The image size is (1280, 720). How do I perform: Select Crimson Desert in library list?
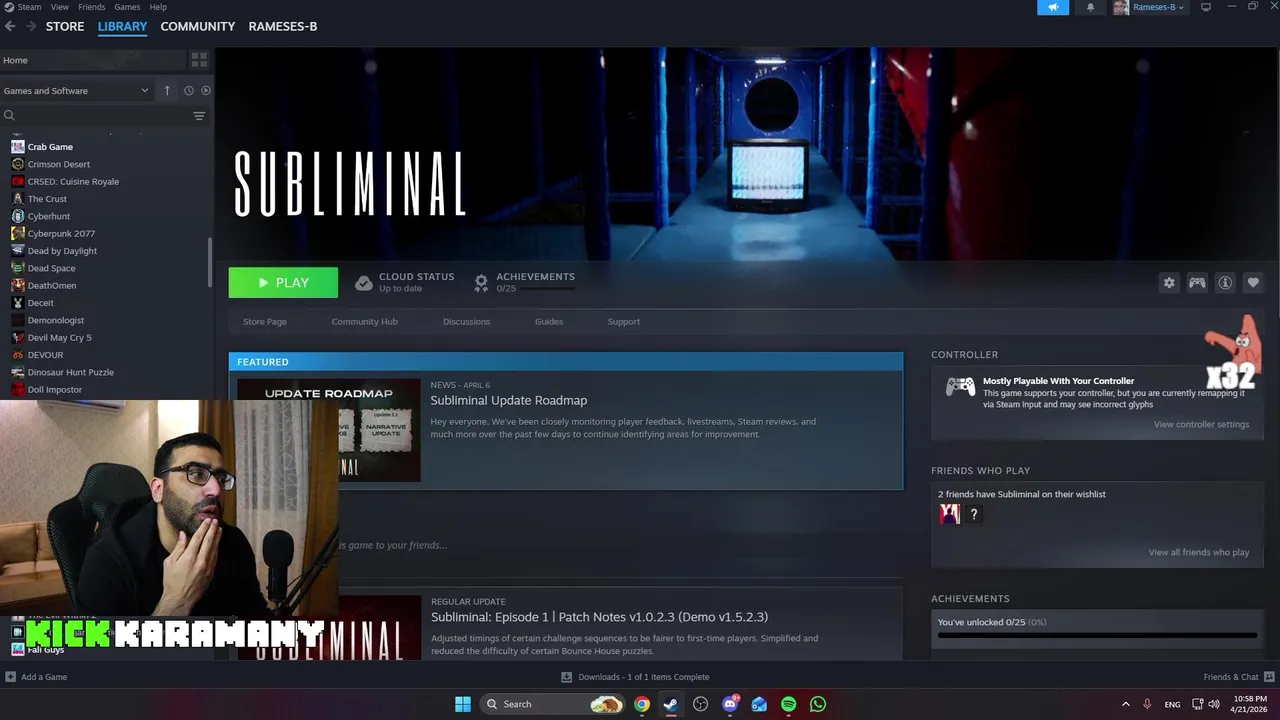coord(59,164)
